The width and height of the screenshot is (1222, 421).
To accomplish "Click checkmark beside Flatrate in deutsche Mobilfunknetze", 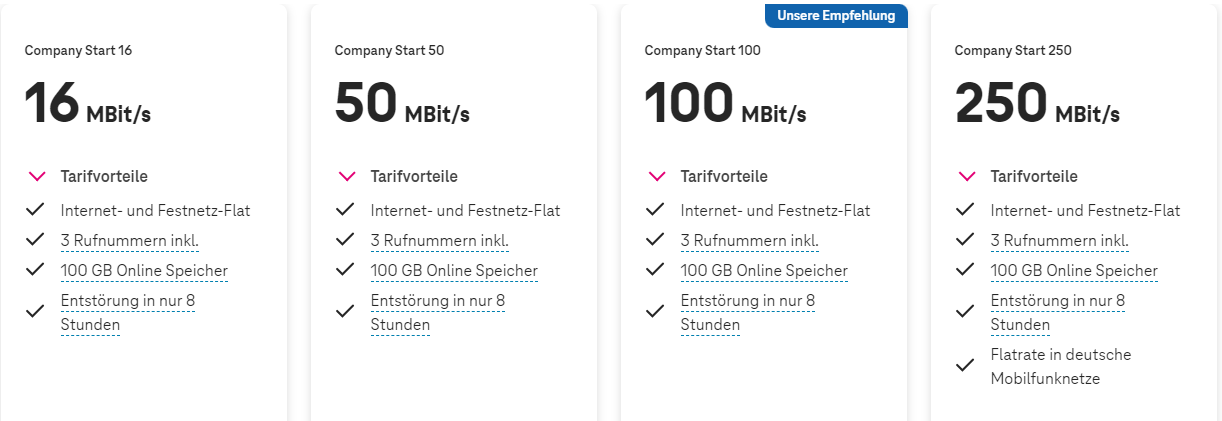I will tap(966, 365).
